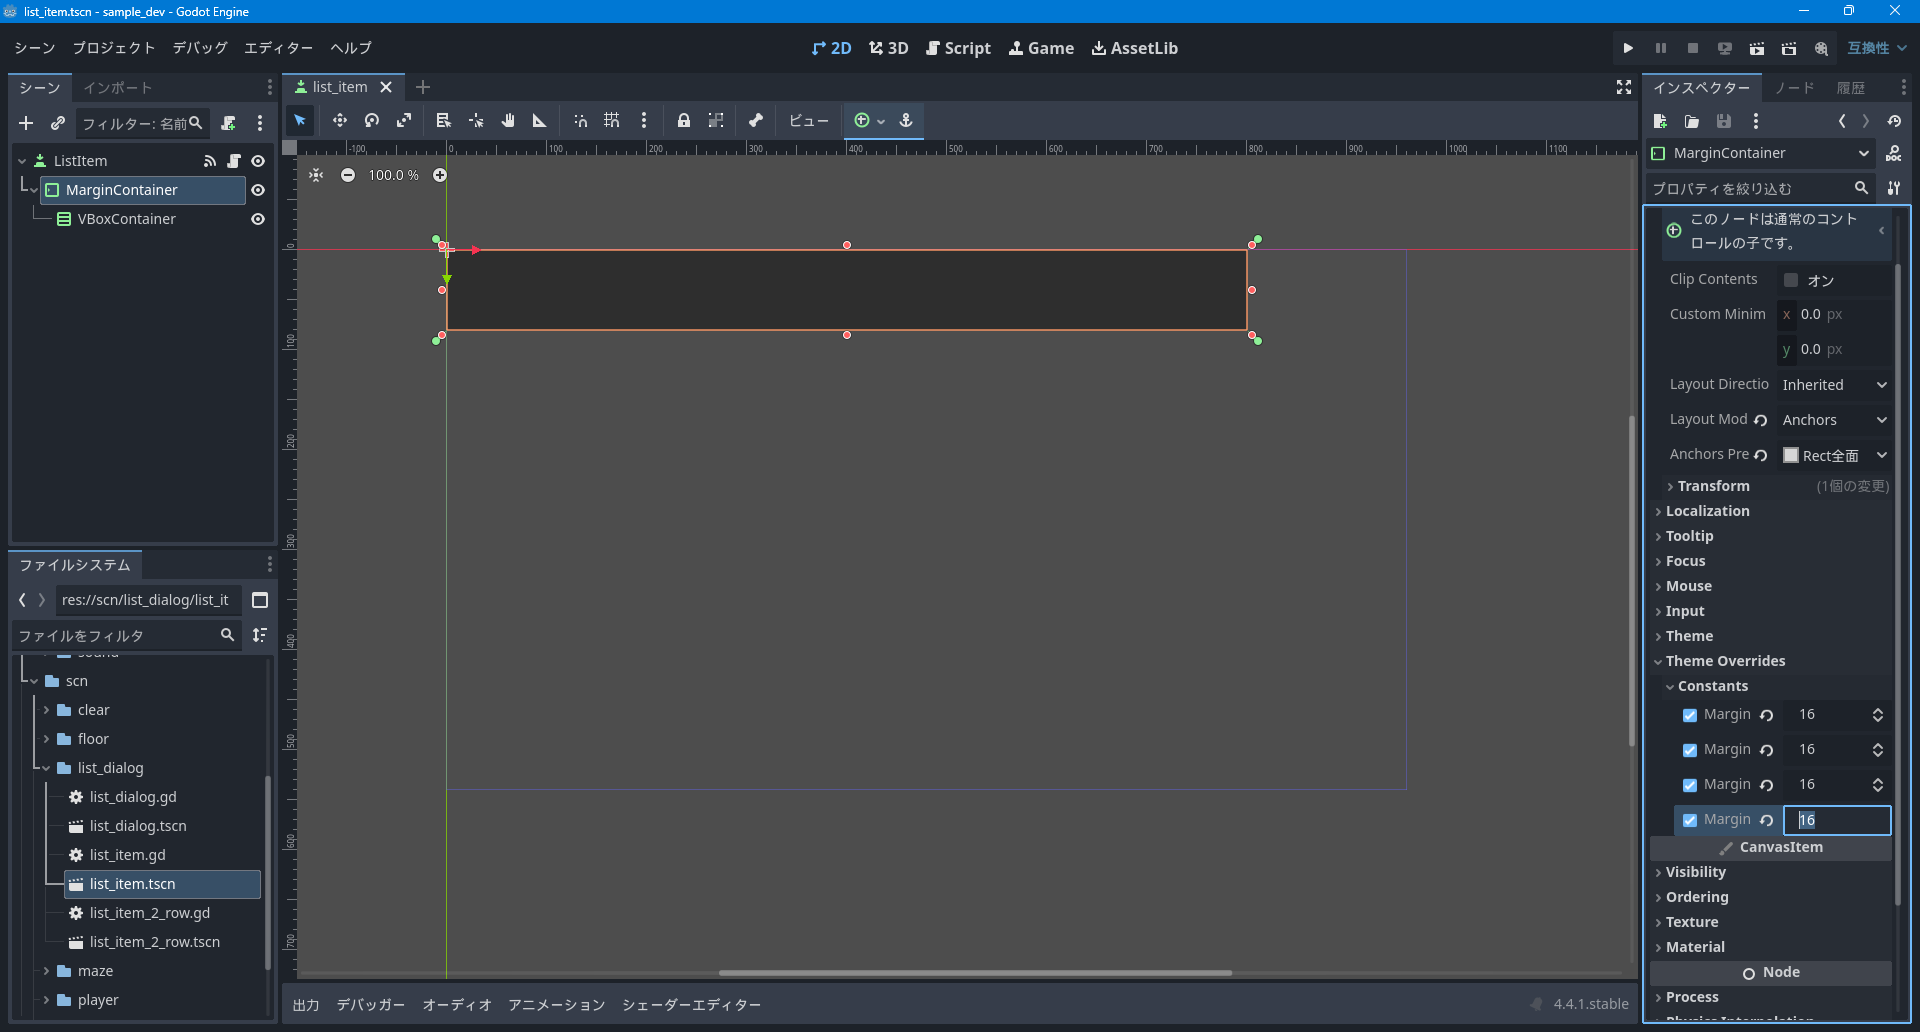Screen dimensions: 1920x1032
Task: Open the script attached to ListItem
Action: [x=234, y=161]
